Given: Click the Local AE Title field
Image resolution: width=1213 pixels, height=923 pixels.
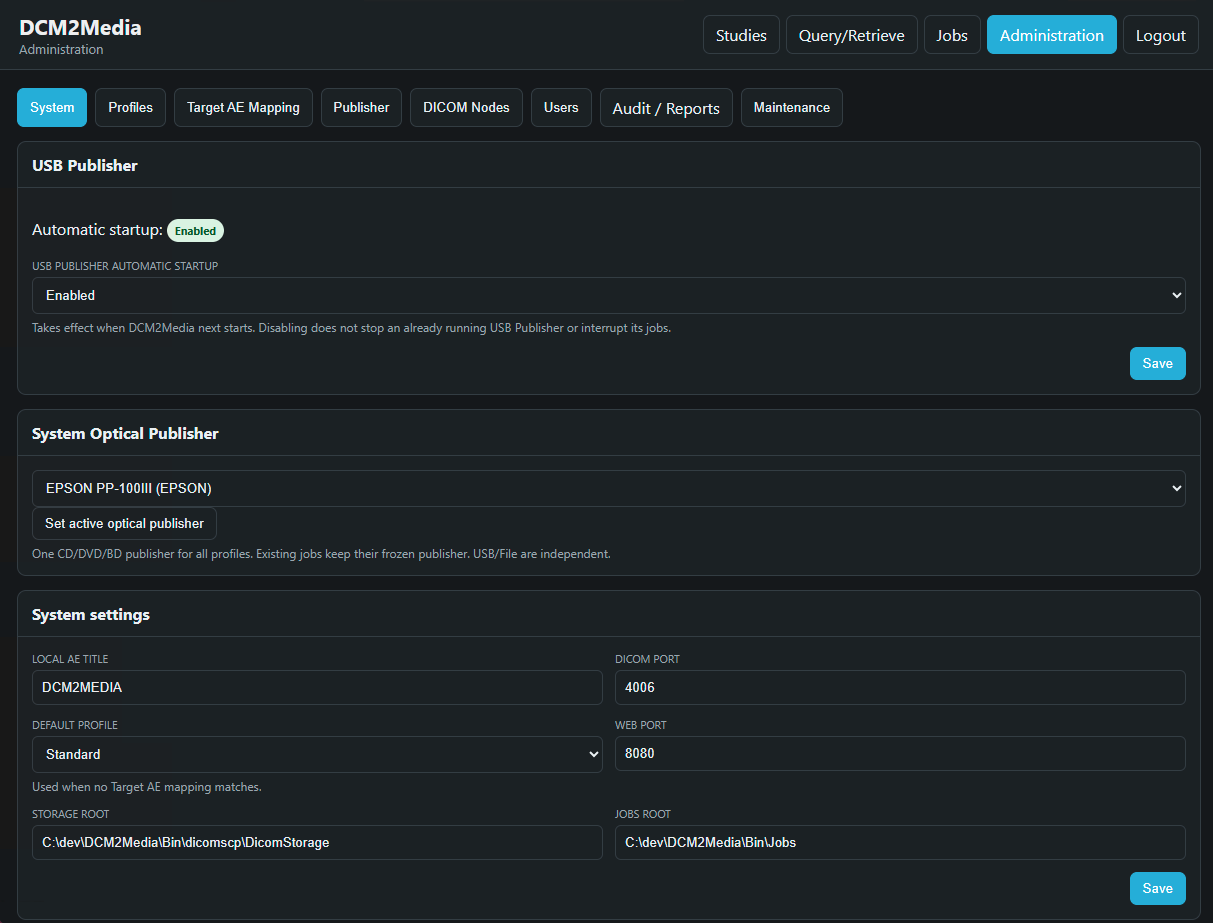Looking at the screenshot, I should pos(317,687).
